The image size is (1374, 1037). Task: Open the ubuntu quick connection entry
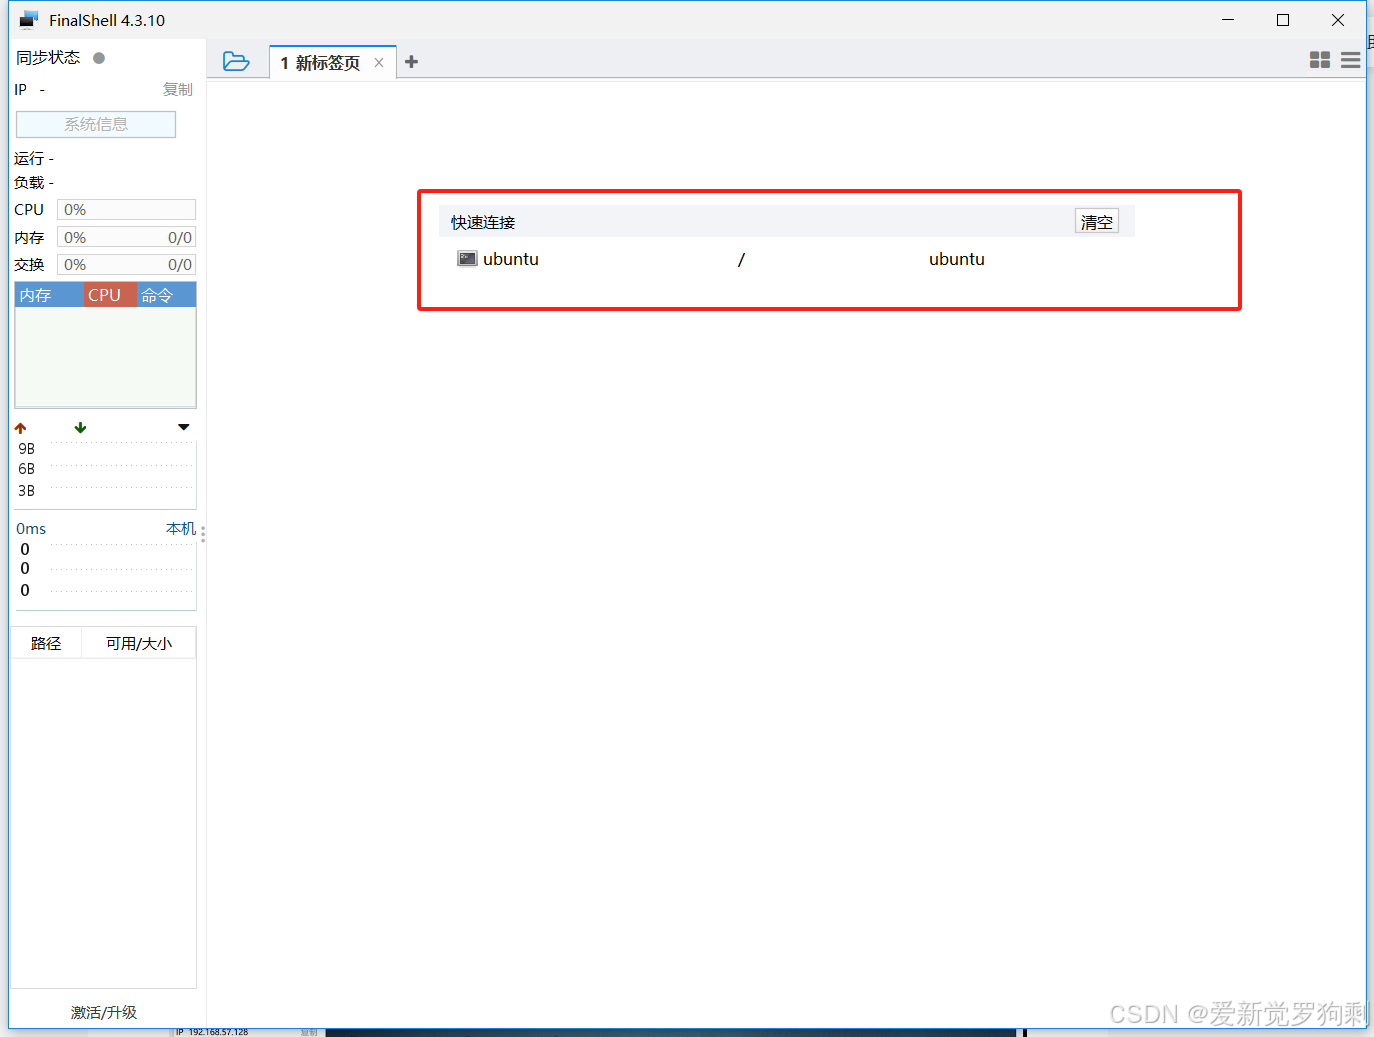click(786, 259)
